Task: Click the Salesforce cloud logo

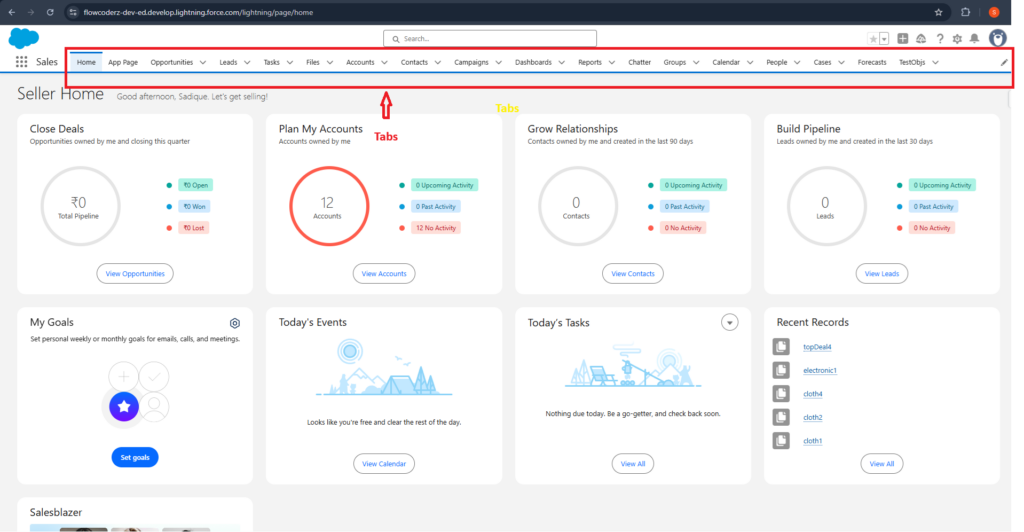Action: coord(23,38)
